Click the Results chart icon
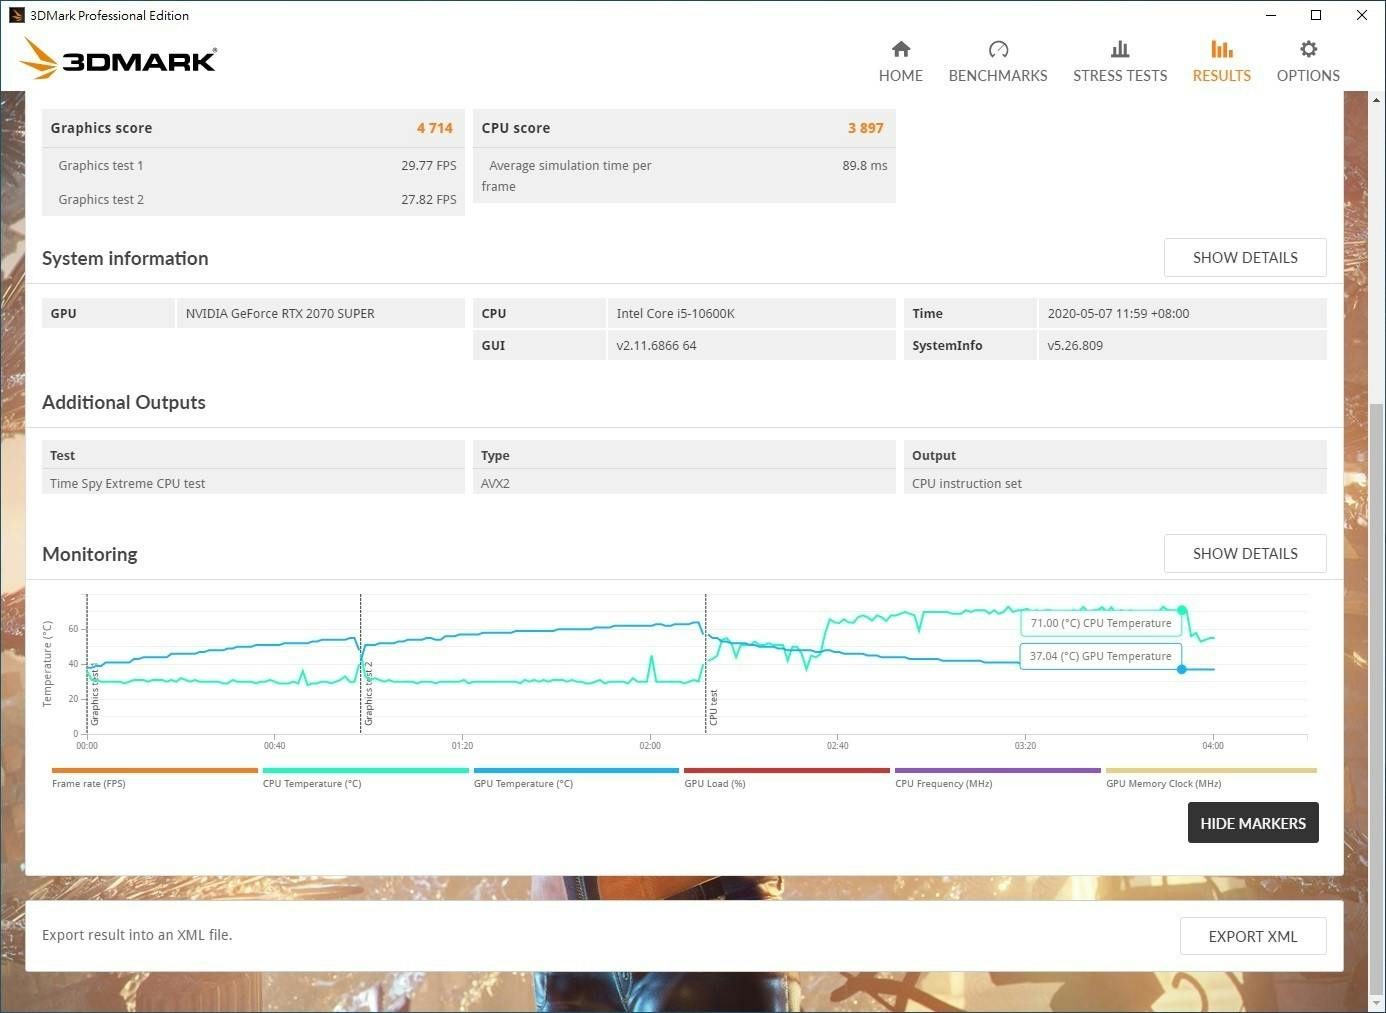This screenshot has width=1386, height=1013. tap(1222, 49)
